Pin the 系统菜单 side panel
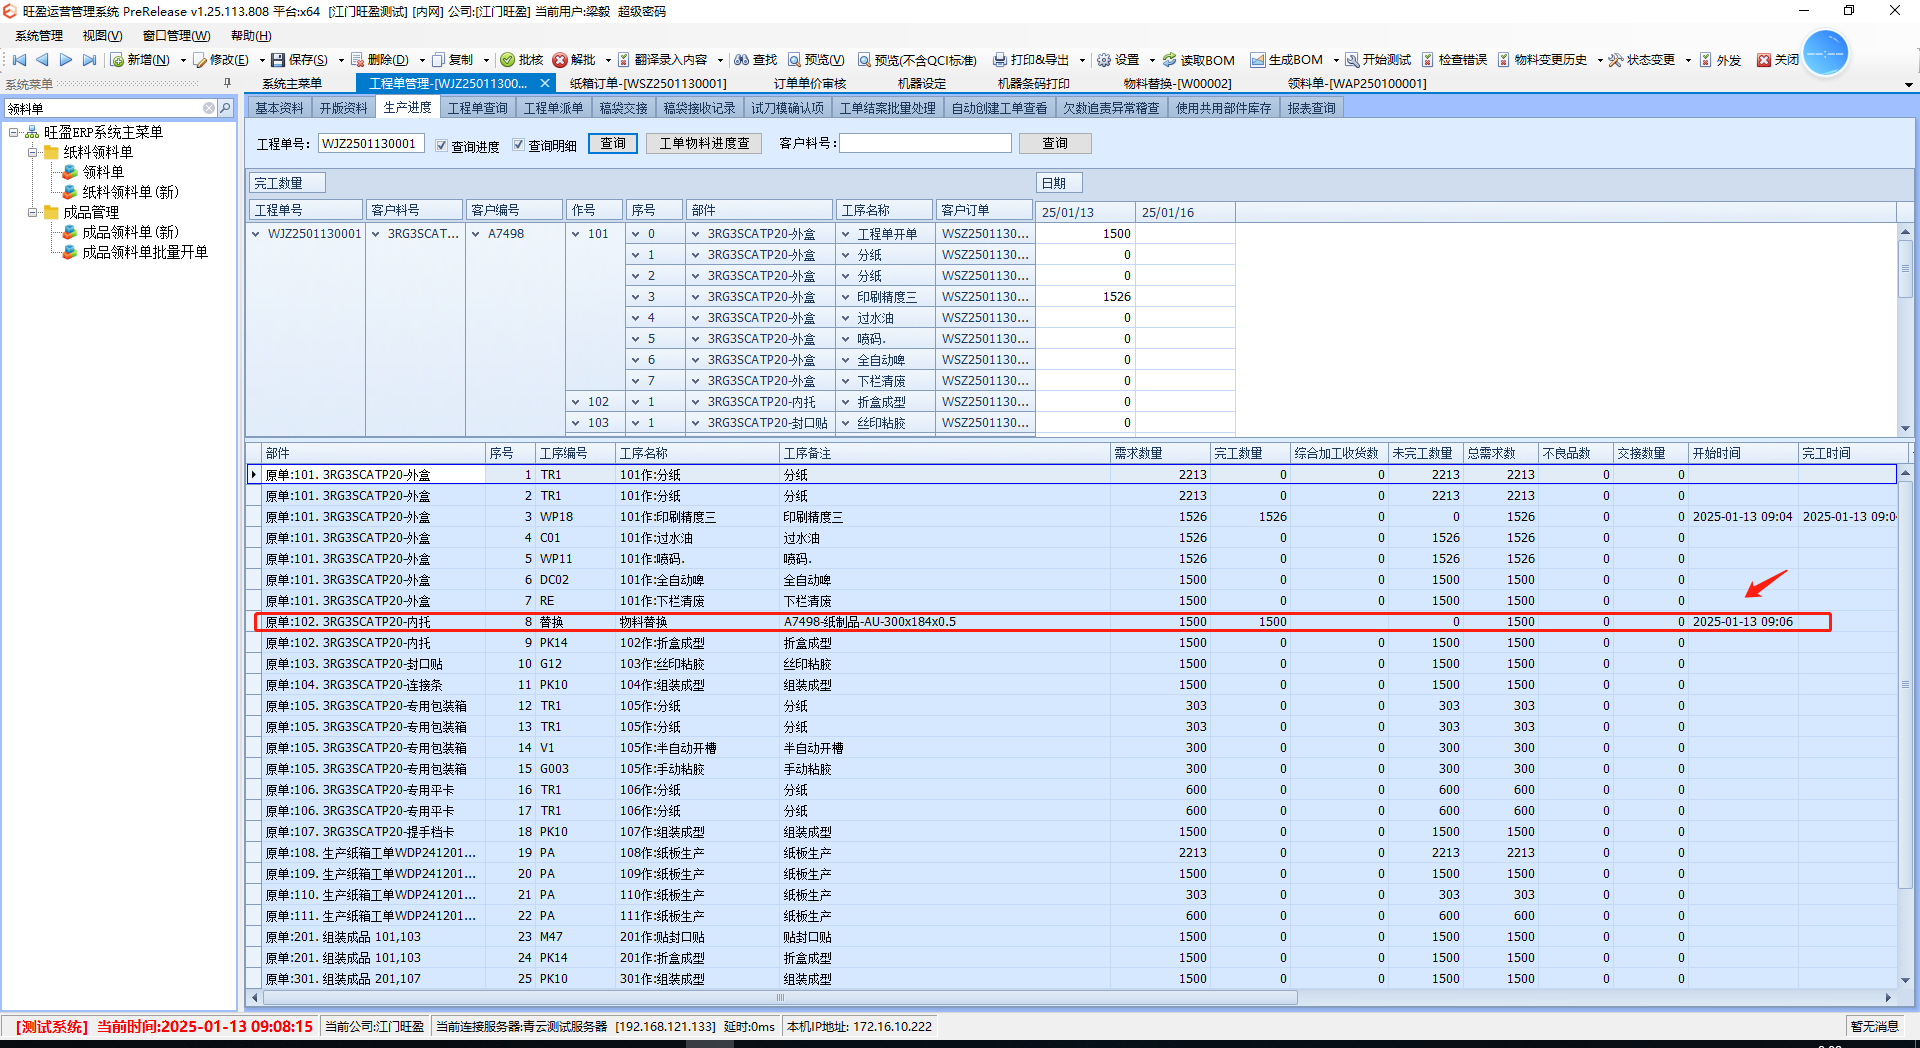The width and height of the screenshot is (1920, 1048). click(227, 84)
